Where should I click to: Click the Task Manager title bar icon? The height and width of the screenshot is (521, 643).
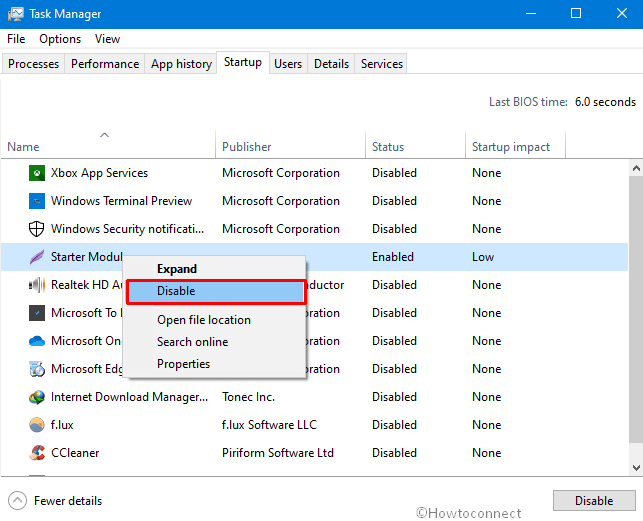click(x=16, y=14)
